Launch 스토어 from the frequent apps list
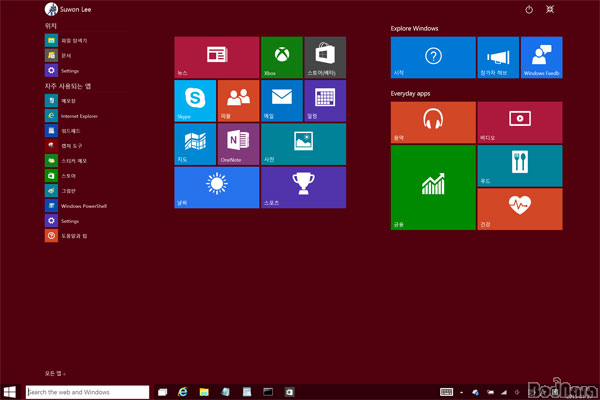The image size is (600, 400). tap(60, 176)
